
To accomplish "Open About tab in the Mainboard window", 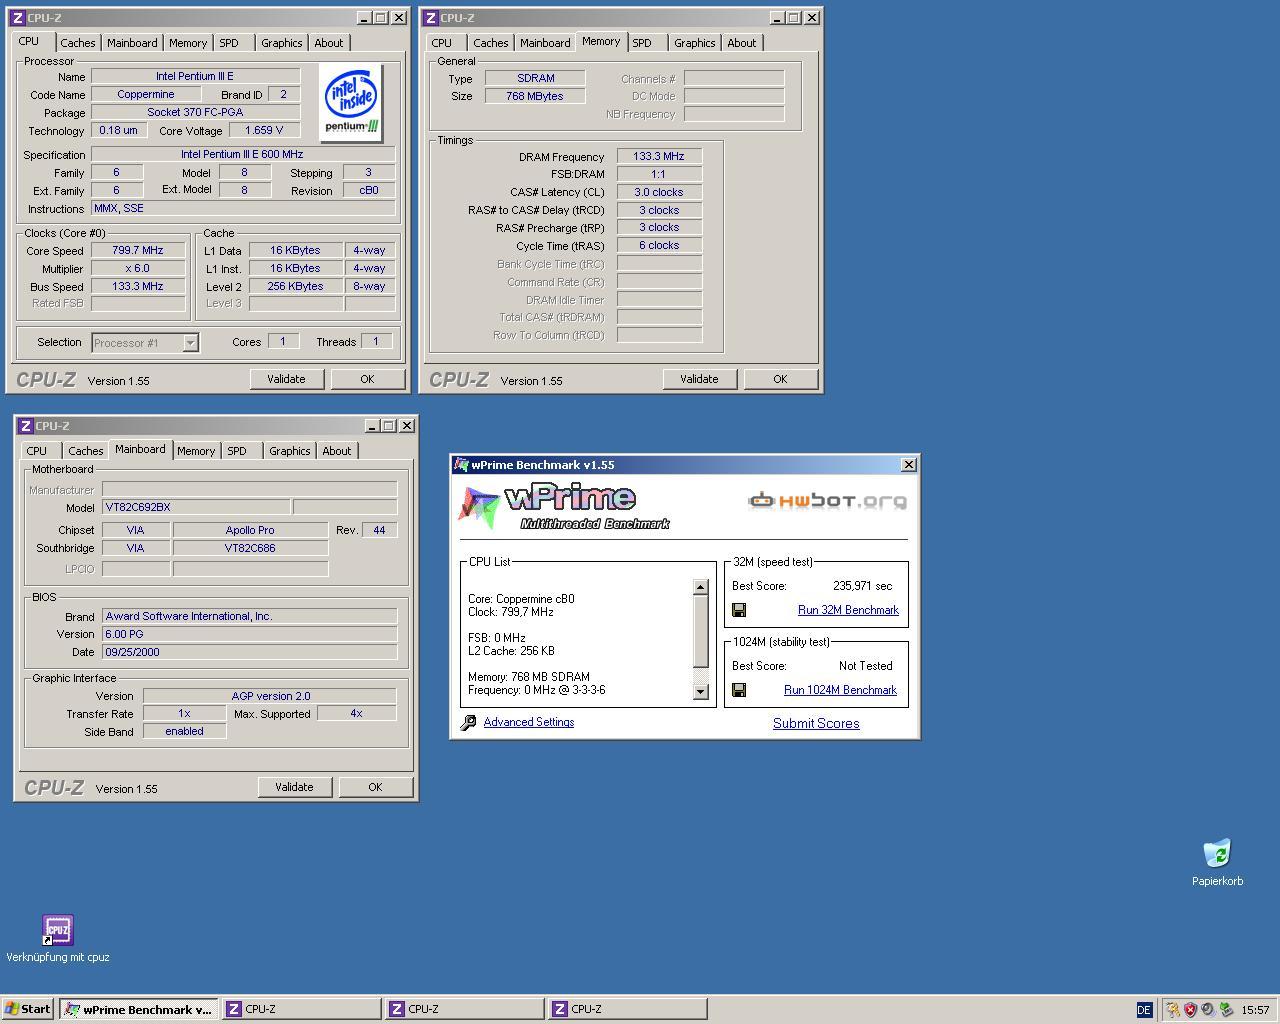I will tap(336, 451).
